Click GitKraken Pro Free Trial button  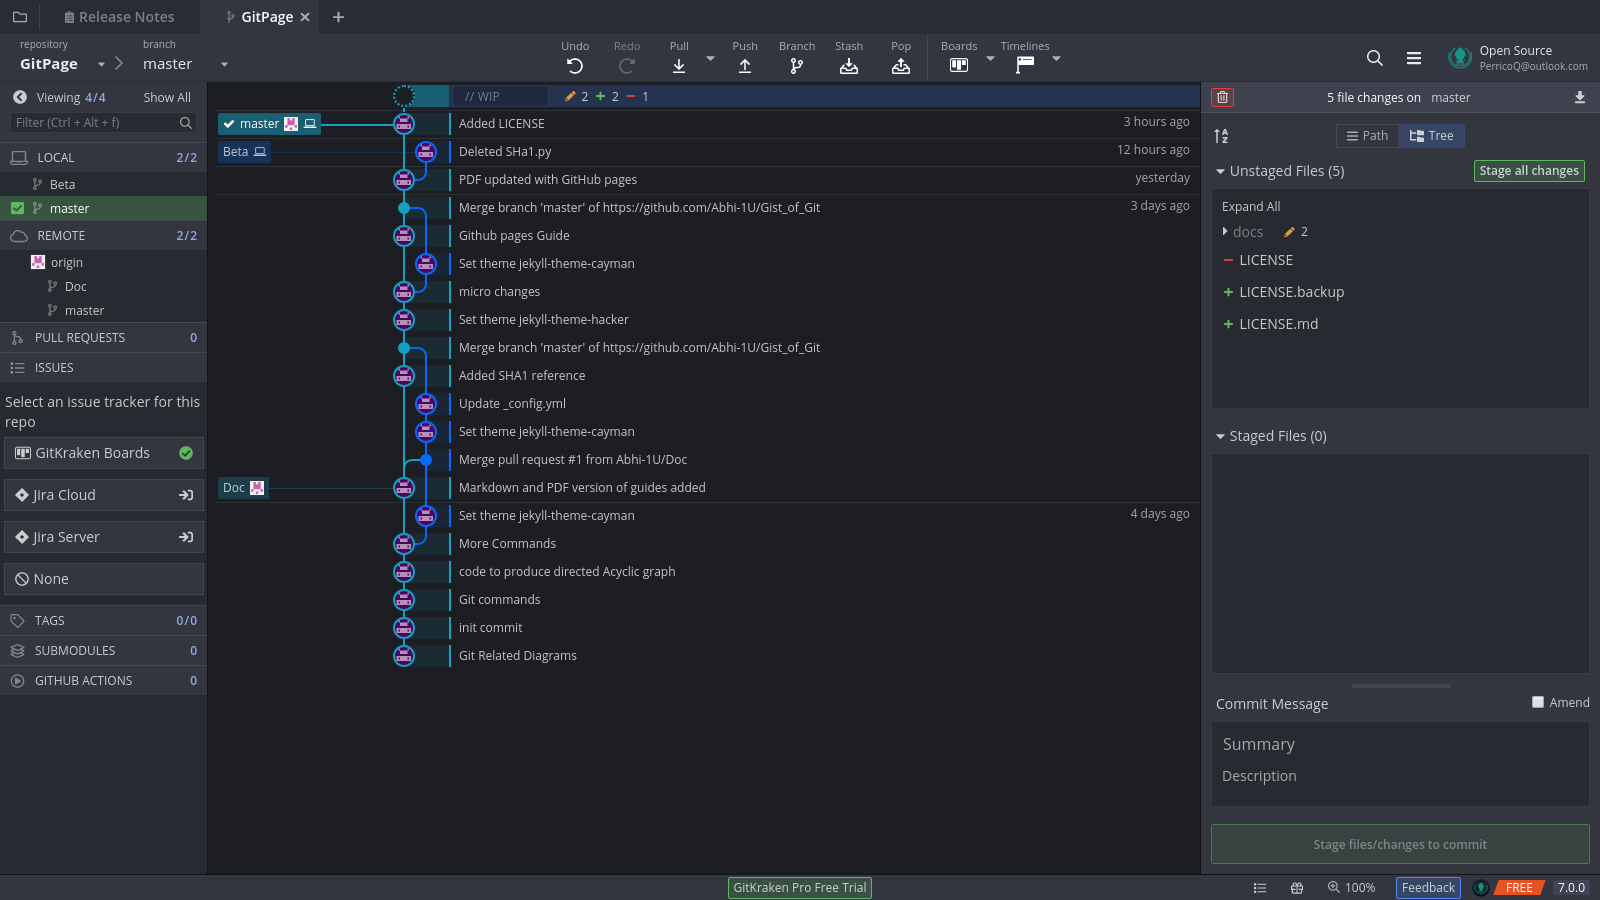(x=800, y=888)
